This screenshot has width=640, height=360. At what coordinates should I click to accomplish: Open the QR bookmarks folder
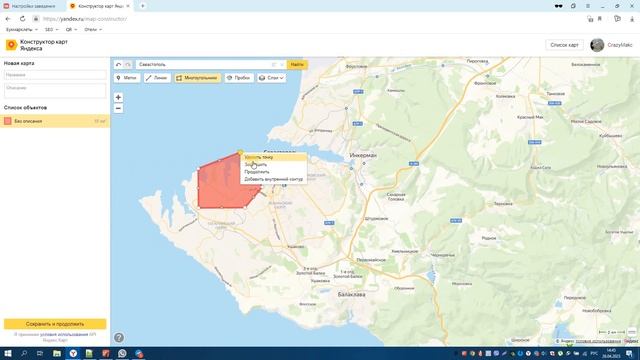pos(71,29)
